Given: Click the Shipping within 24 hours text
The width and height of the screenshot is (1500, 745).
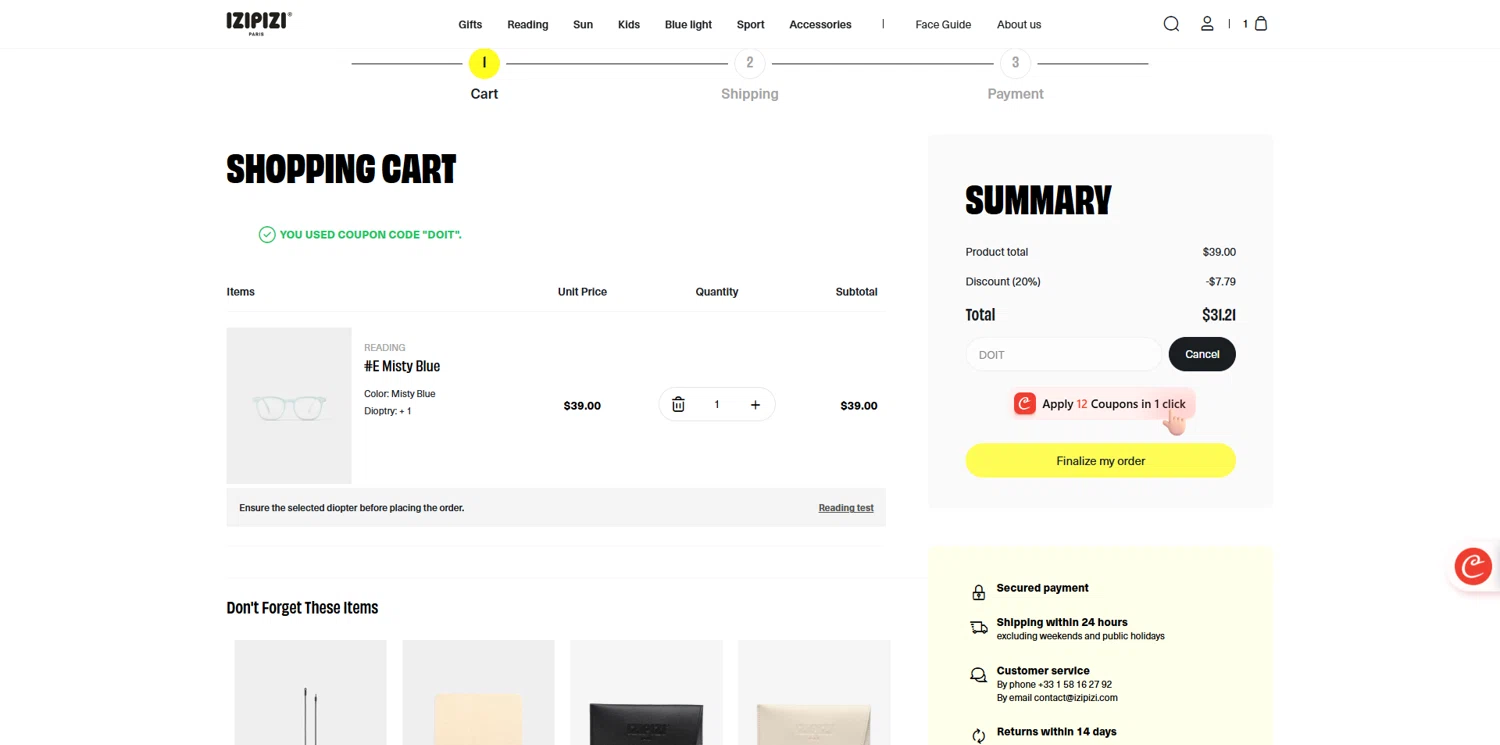Looking at the screenshot, I should pyautogui.click(x=1062, y=622).
